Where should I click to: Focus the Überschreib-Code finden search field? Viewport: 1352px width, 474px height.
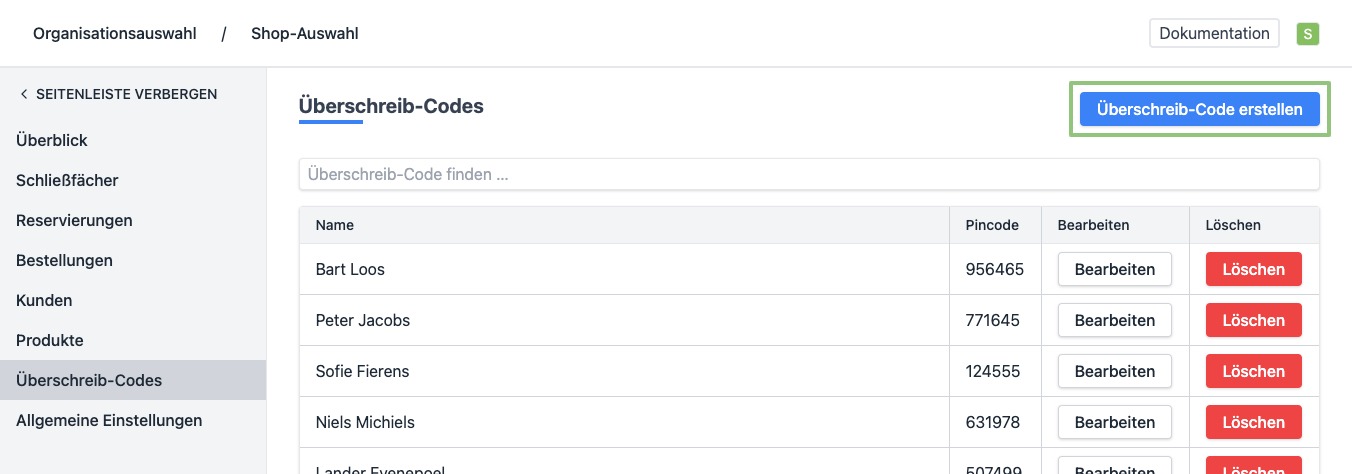coord(808,174)
